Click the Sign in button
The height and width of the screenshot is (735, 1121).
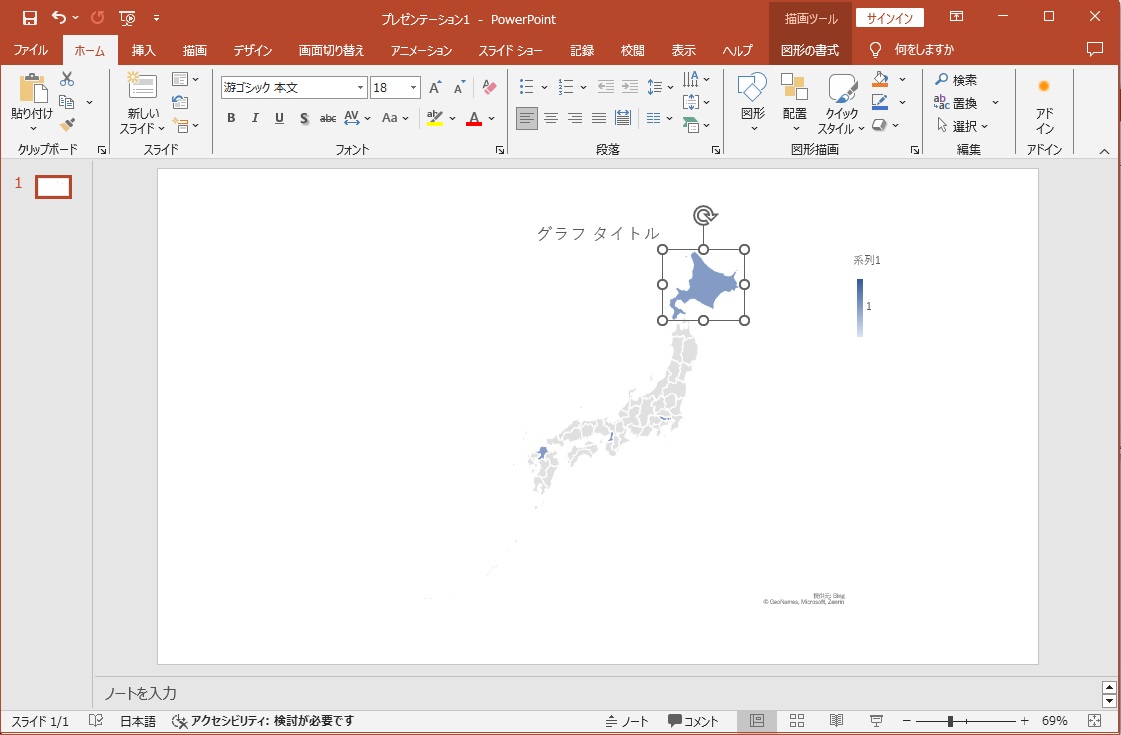coord(889,18)
